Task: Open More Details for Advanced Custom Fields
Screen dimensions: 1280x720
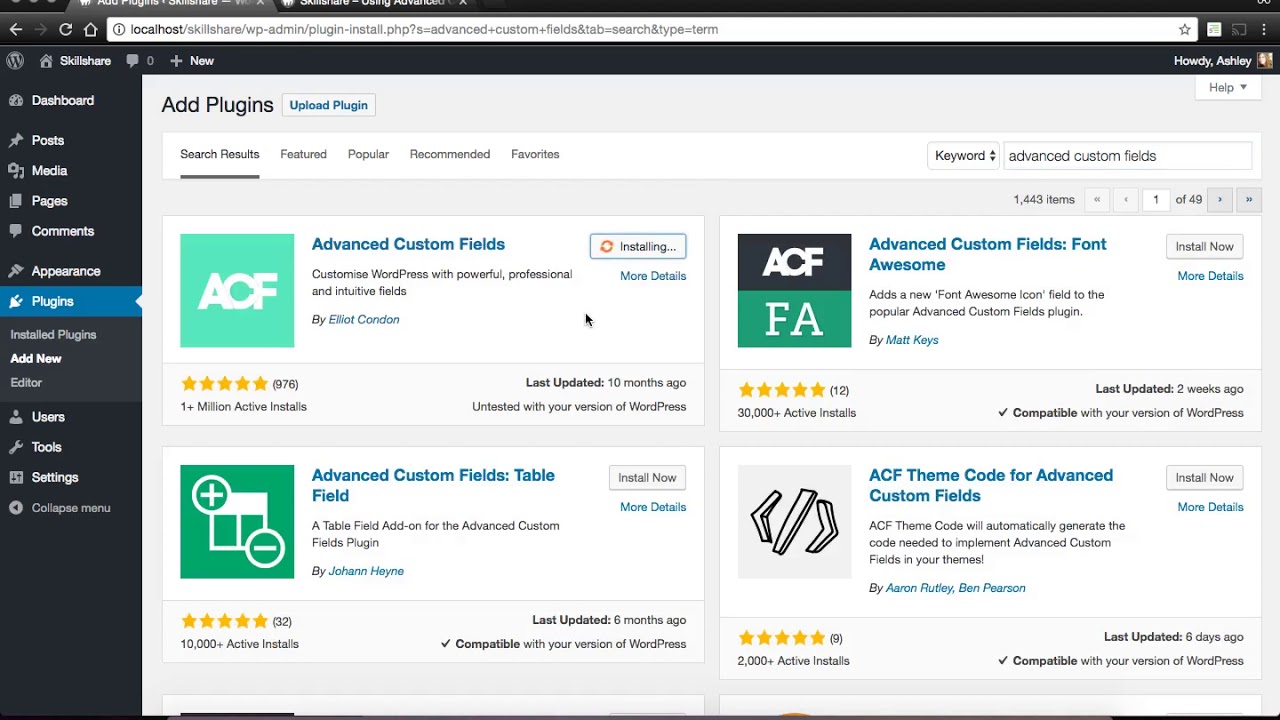Action: pyautogui.click(x=653, y=276)
